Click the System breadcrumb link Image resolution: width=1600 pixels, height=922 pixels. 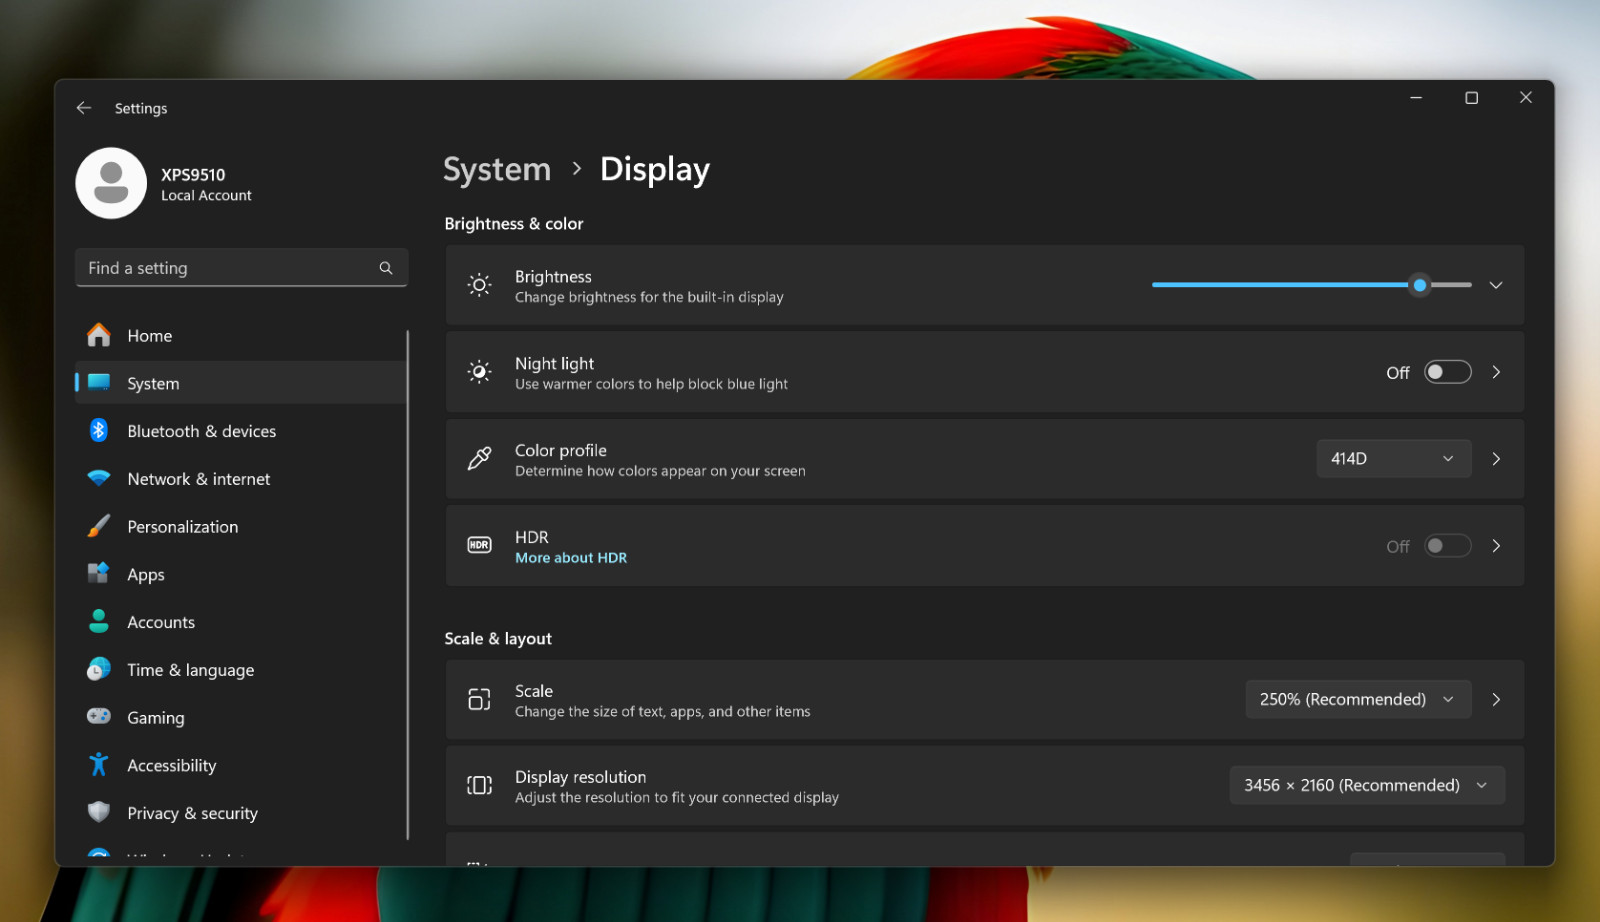pos(497,169)
